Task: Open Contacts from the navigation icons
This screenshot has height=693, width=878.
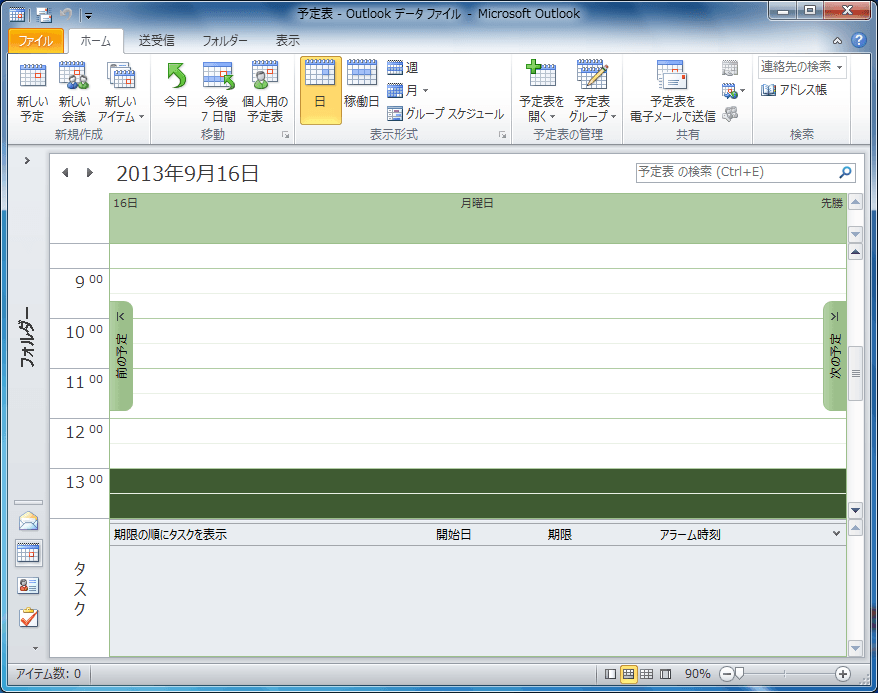Action: pyautogui.click(x=28, y=586)
